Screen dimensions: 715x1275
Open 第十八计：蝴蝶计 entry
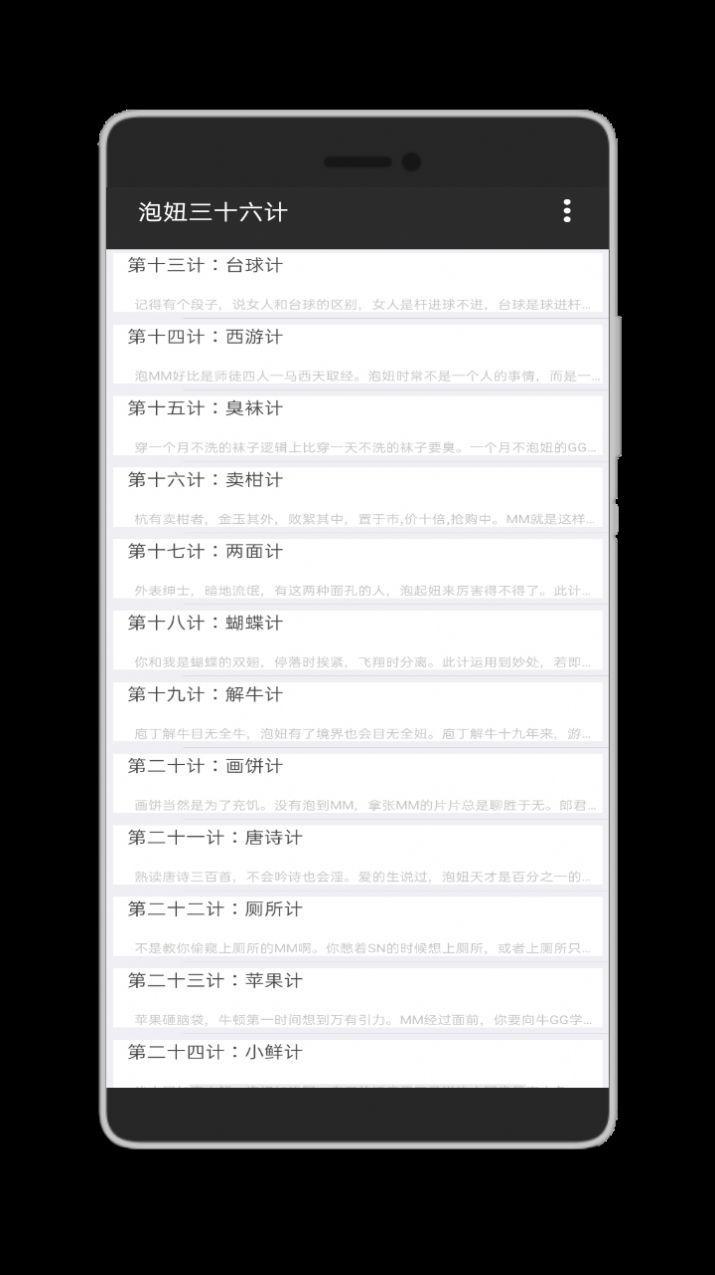[356, 641]
